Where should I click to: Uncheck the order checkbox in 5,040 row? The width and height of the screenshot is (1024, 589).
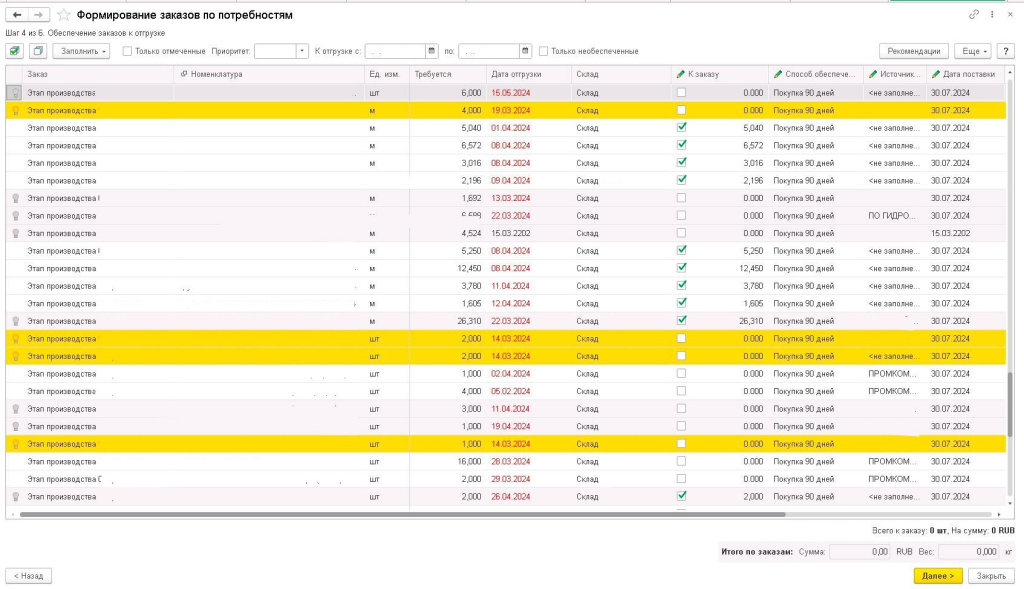[x=681, y=127]
